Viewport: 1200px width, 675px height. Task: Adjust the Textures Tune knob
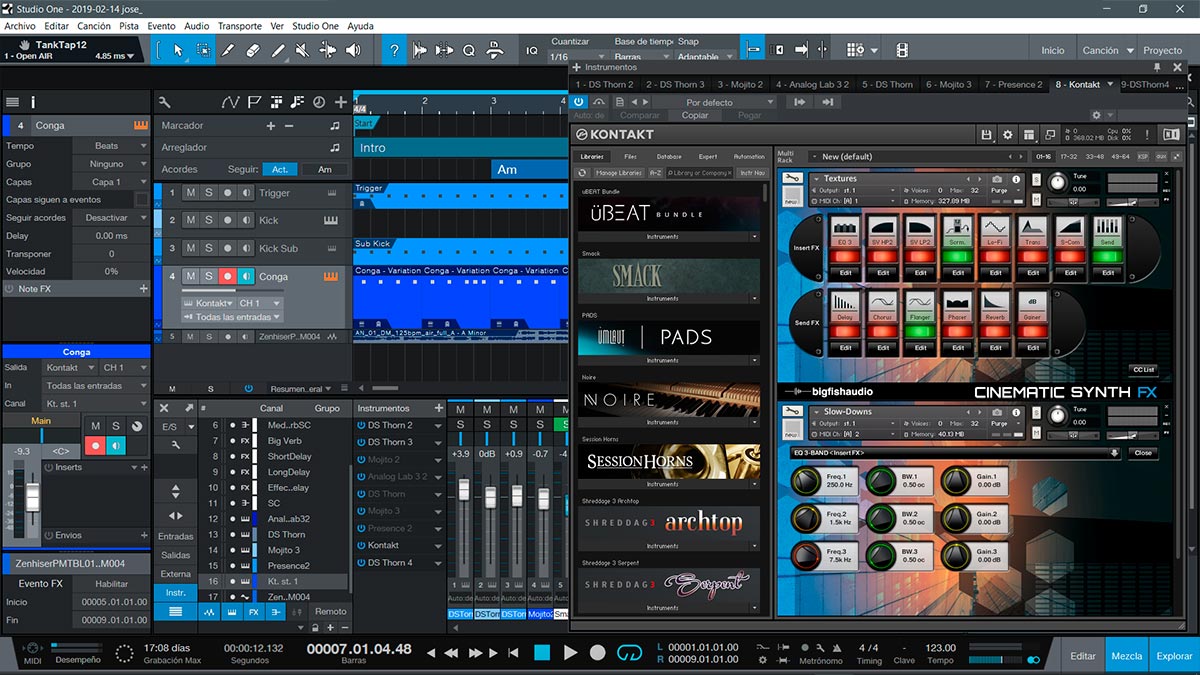pyautogui.click(x=1057, y=181)
